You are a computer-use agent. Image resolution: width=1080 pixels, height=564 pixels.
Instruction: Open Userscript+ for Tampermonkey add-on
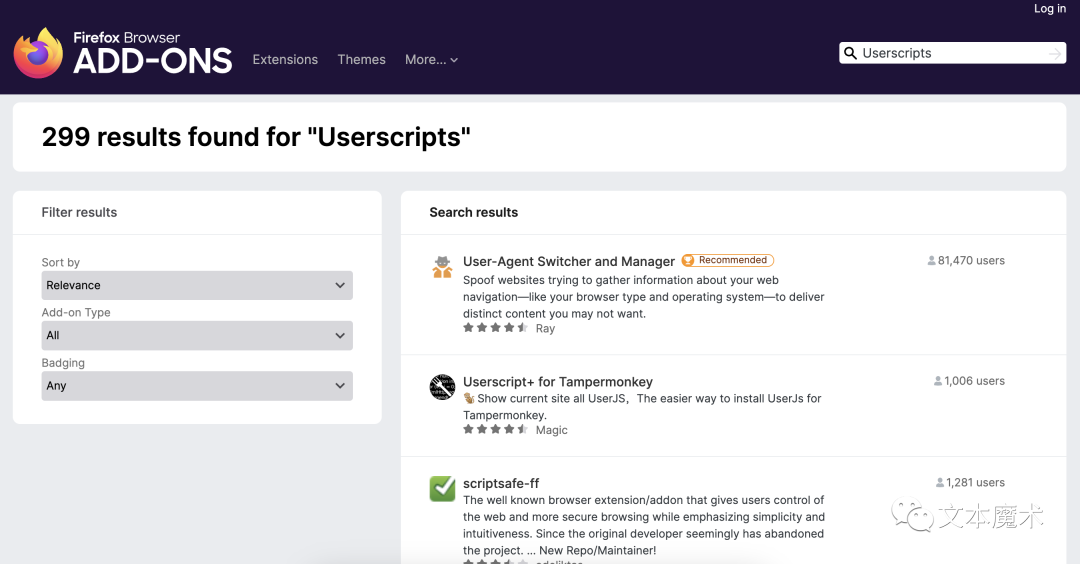tap(557, 382)
